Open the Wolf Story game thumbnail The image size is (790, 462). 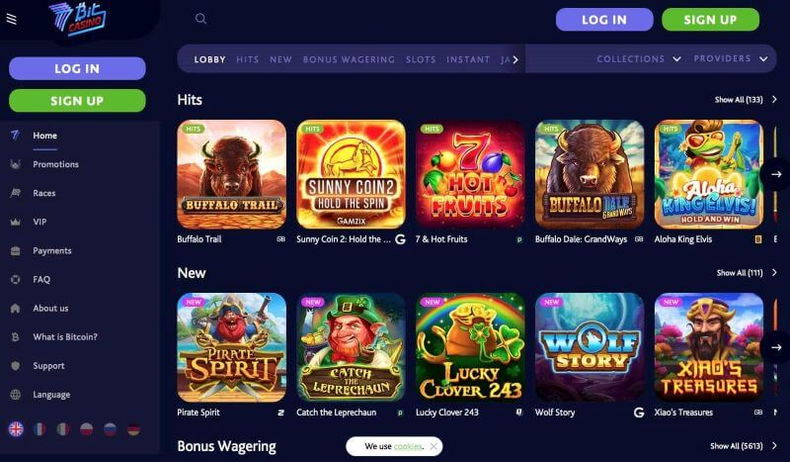pos(589,348)
